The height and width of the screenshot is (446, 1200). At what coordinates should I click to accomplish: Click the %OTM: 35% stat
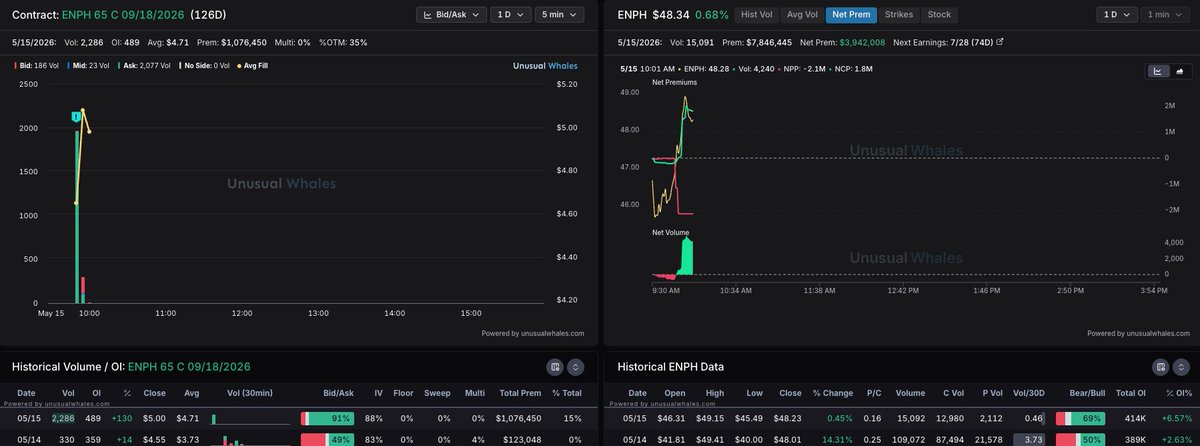[x=343, y=42]
